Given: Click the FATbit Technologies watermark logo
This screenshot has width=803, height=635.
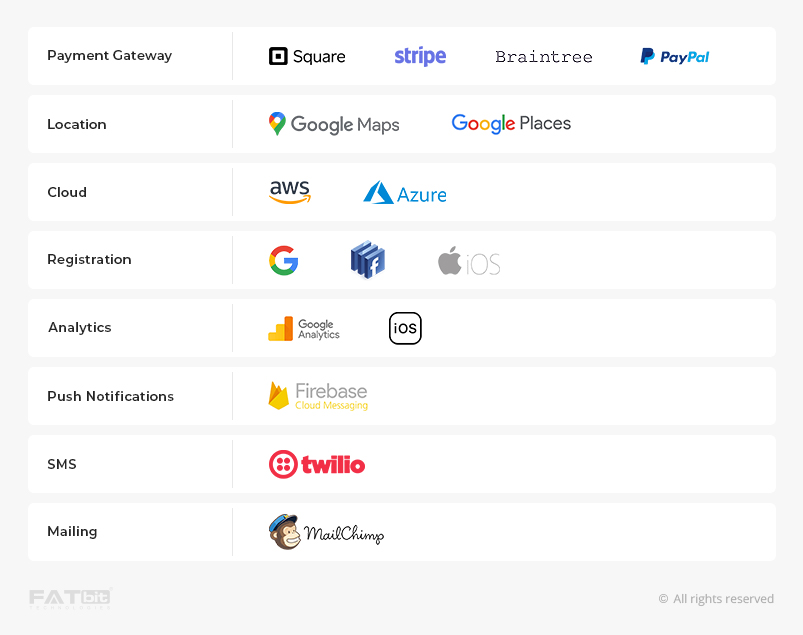Looking at the screenshot, I should pyautogui.click(x=70, y=598).
